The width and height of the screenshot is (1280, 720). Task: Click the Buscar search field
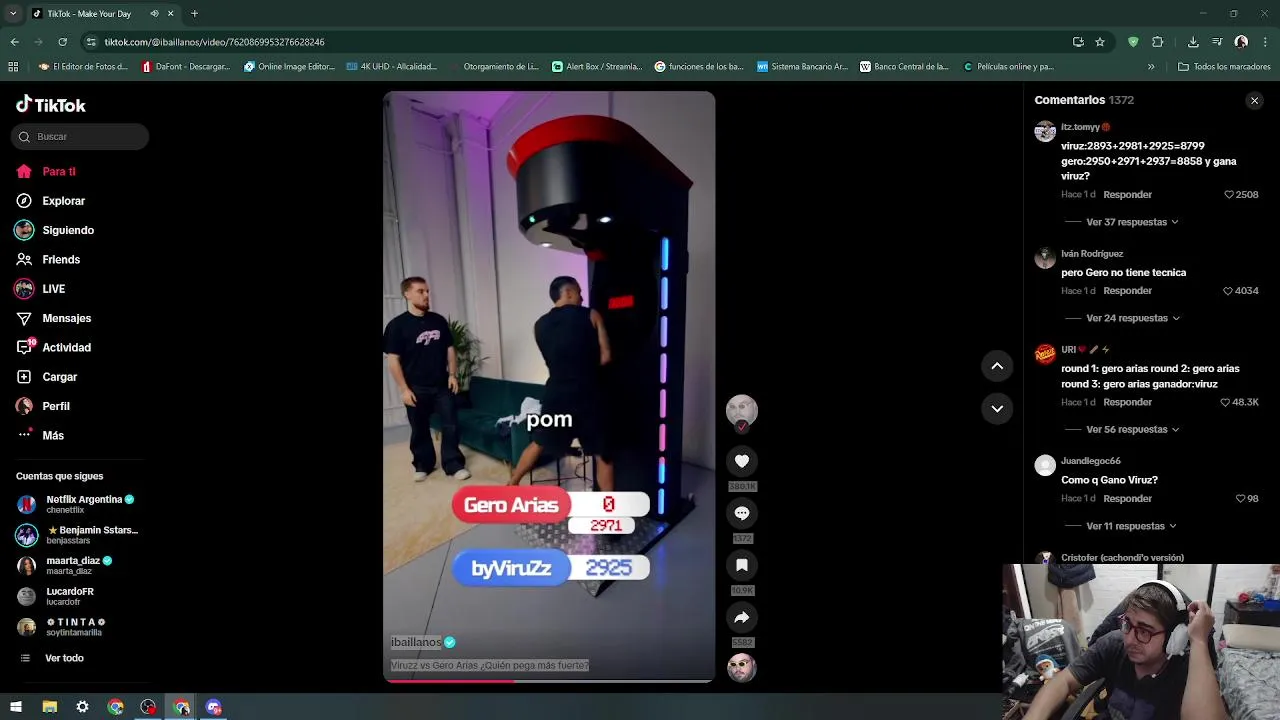click(80, 136)
